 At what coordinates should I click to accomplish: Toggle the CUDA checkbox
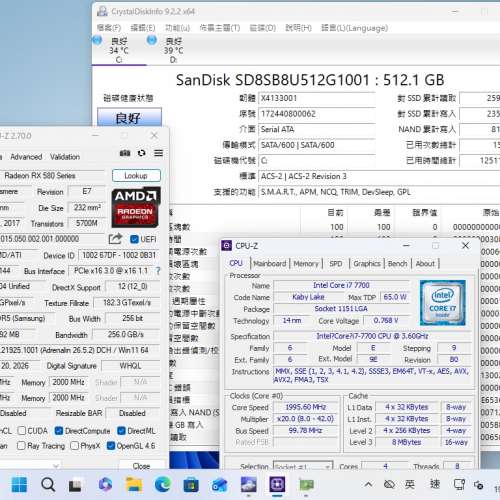tap(22, 431)
